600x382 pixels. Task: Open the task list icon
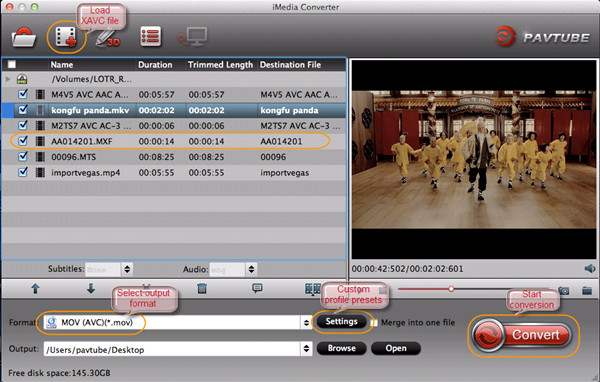(150, 37)
